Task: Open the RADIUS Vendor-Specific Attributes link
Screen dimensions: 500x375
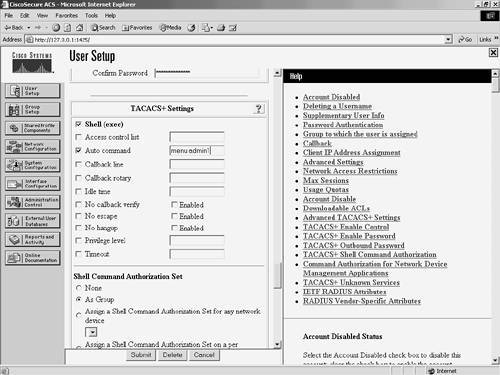Action: [362, 301]
